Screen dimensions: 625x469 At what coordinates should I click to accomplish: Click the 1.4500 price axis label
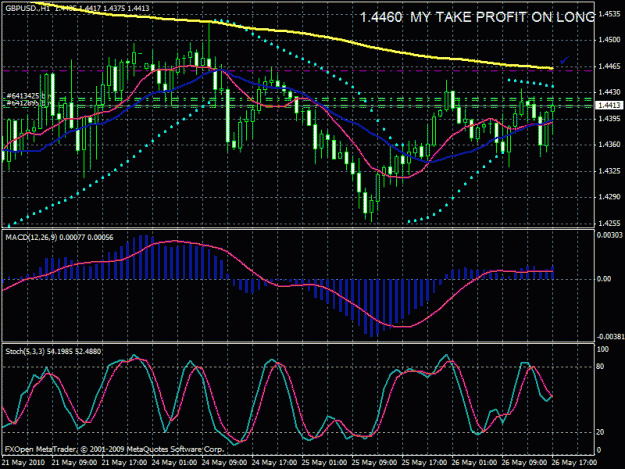tap(609, 40)
